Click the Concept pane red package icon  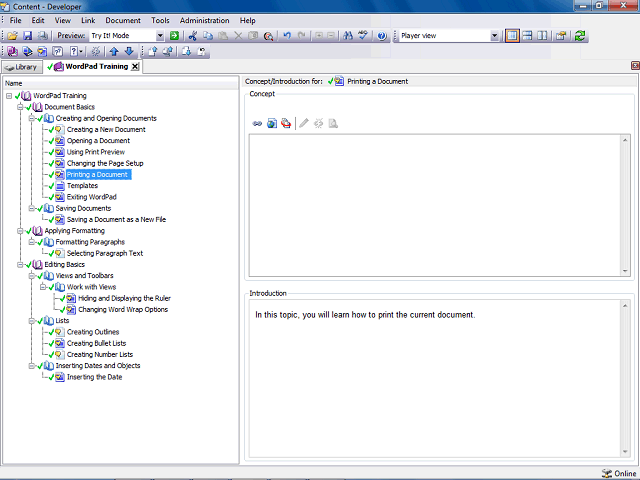click(x=286, y=123)
